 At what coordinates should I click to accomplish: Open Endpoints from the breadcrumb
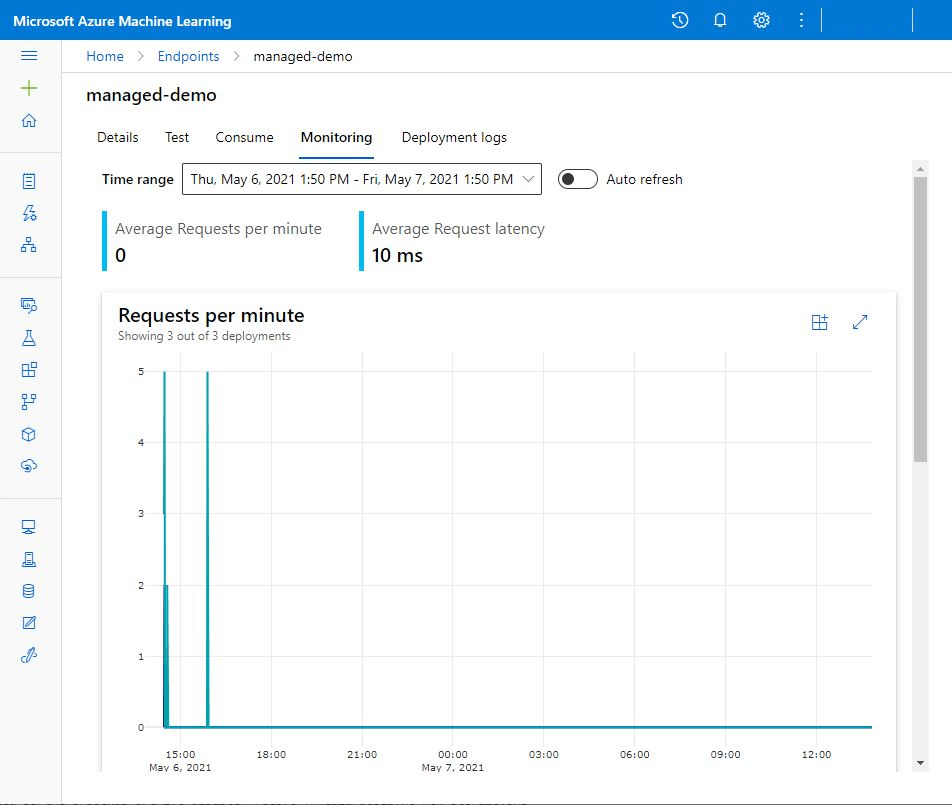point(188,56)
